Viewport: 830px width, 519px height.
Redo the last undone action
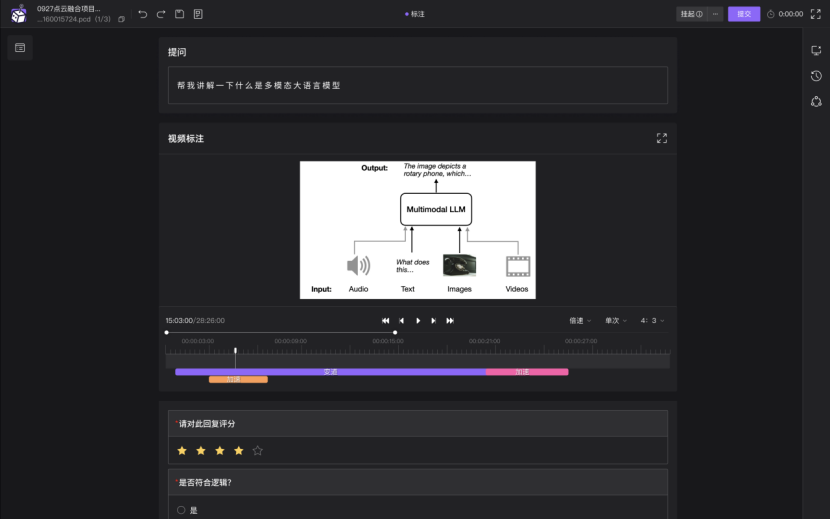tap(161, 14)
